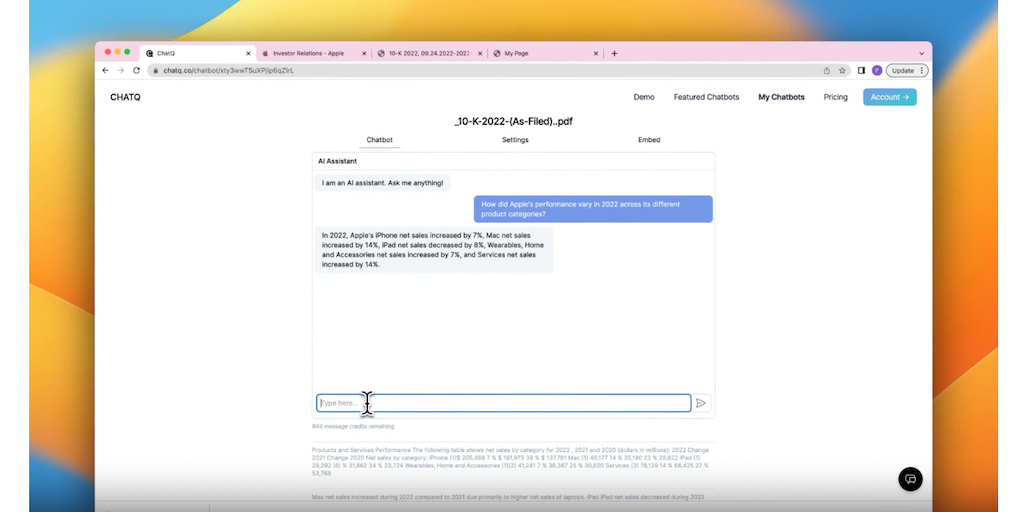Click the share icon in address bar
The height and width of the screenshot is (512, 1024).
[827, 71]
